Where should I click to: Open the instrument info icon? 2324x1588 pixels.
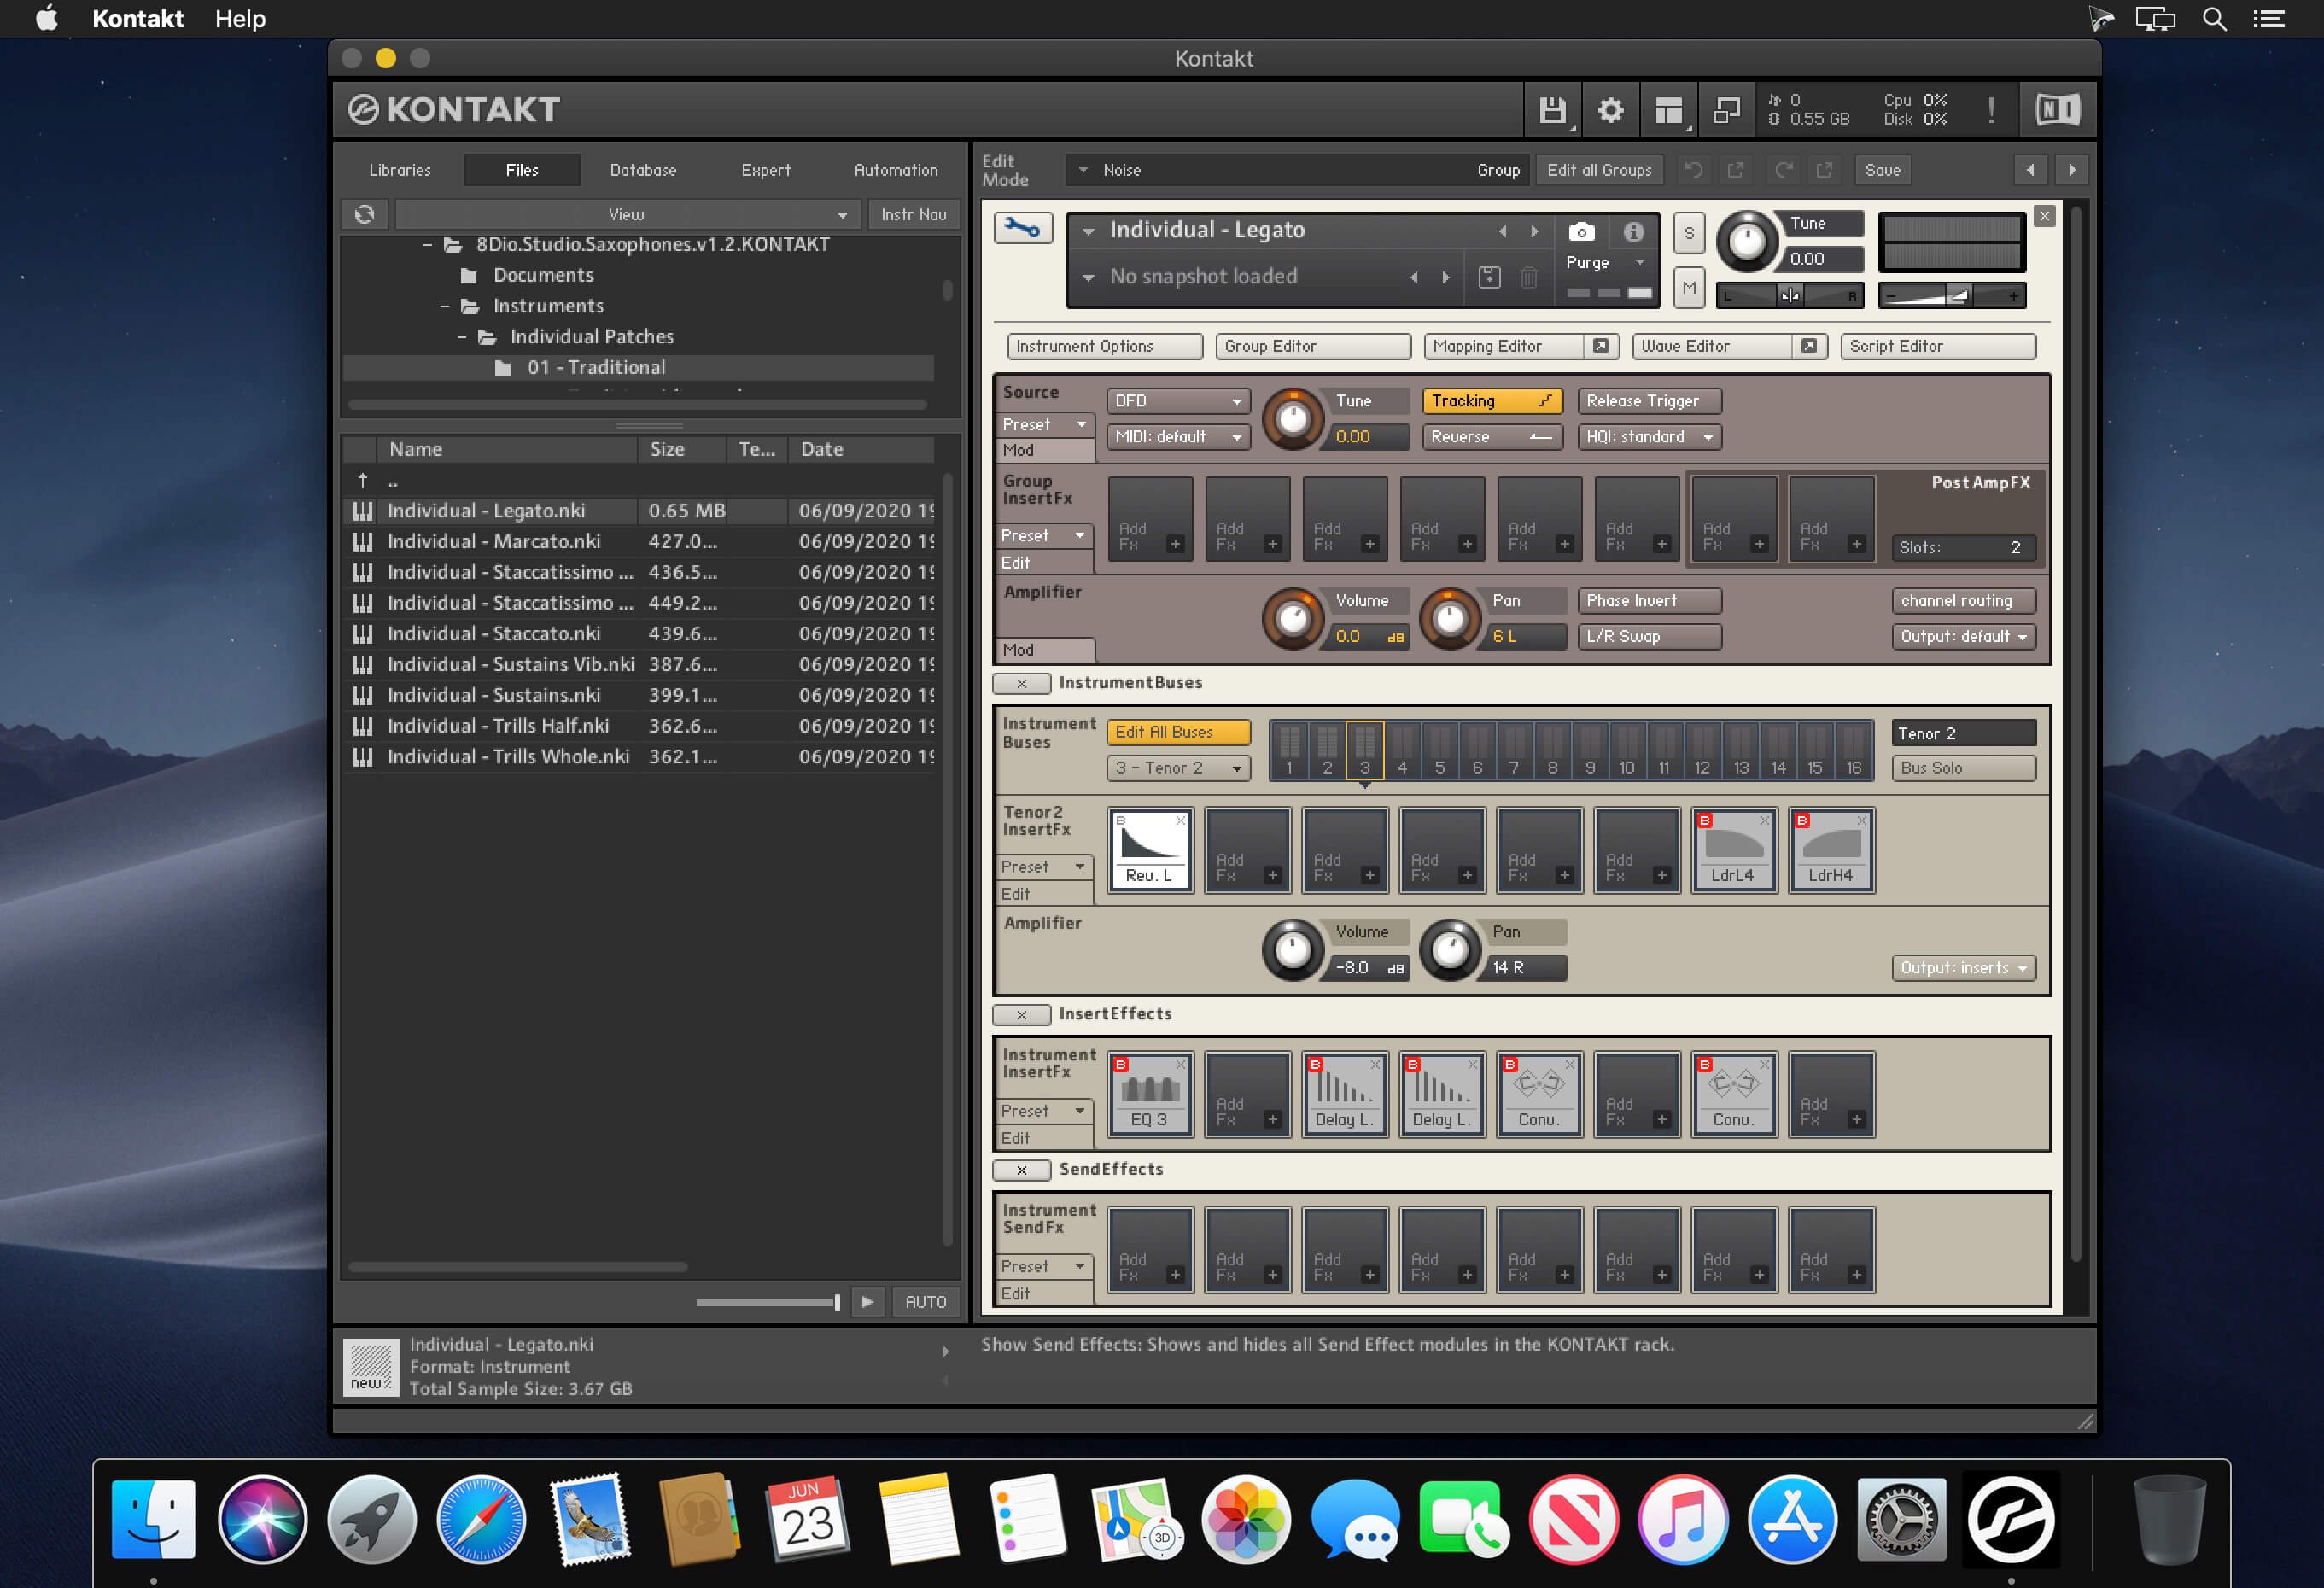point(1634,232)
